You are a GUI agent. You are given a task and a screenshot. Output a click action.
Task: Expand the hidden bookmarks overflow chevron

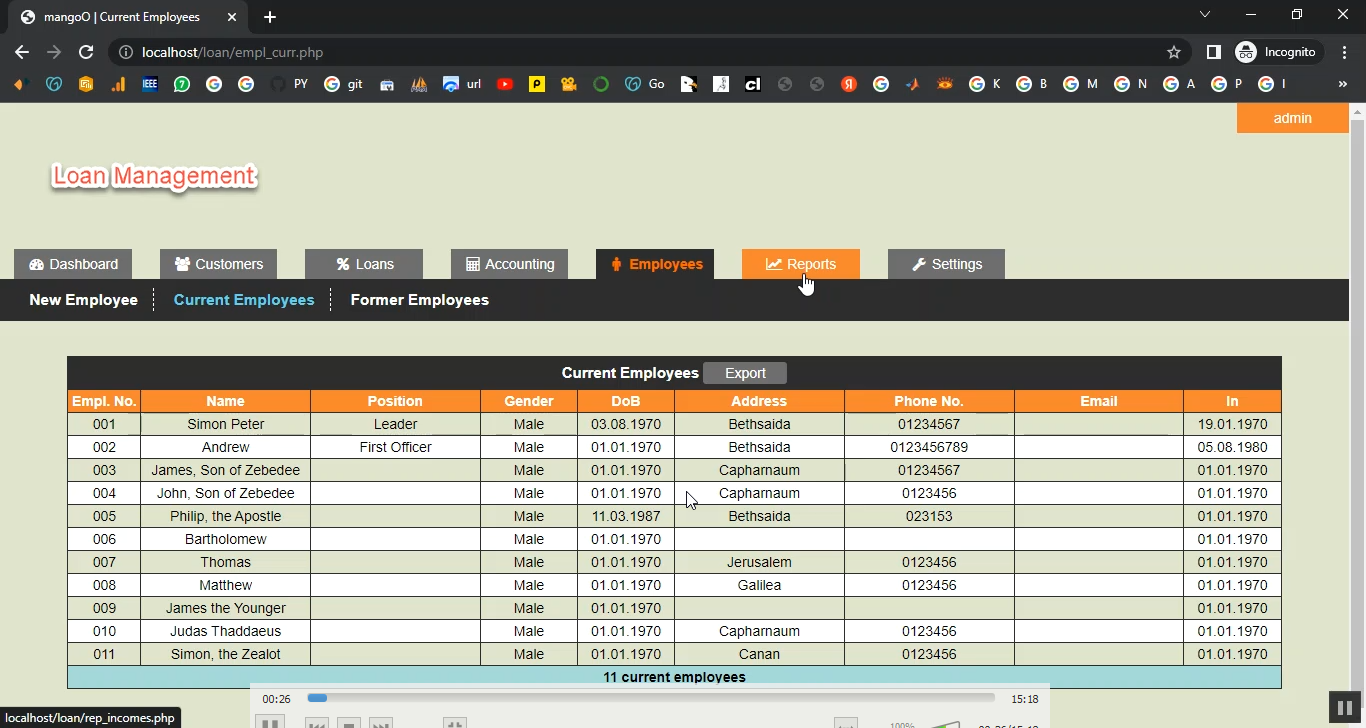tap(1342, 85)
